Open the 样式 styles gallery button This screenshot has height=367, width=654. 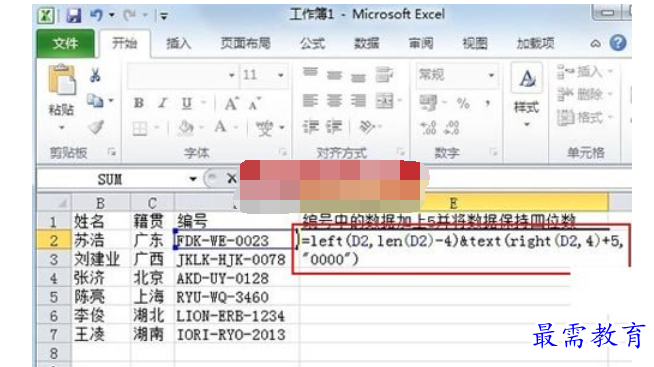point(526,96)
